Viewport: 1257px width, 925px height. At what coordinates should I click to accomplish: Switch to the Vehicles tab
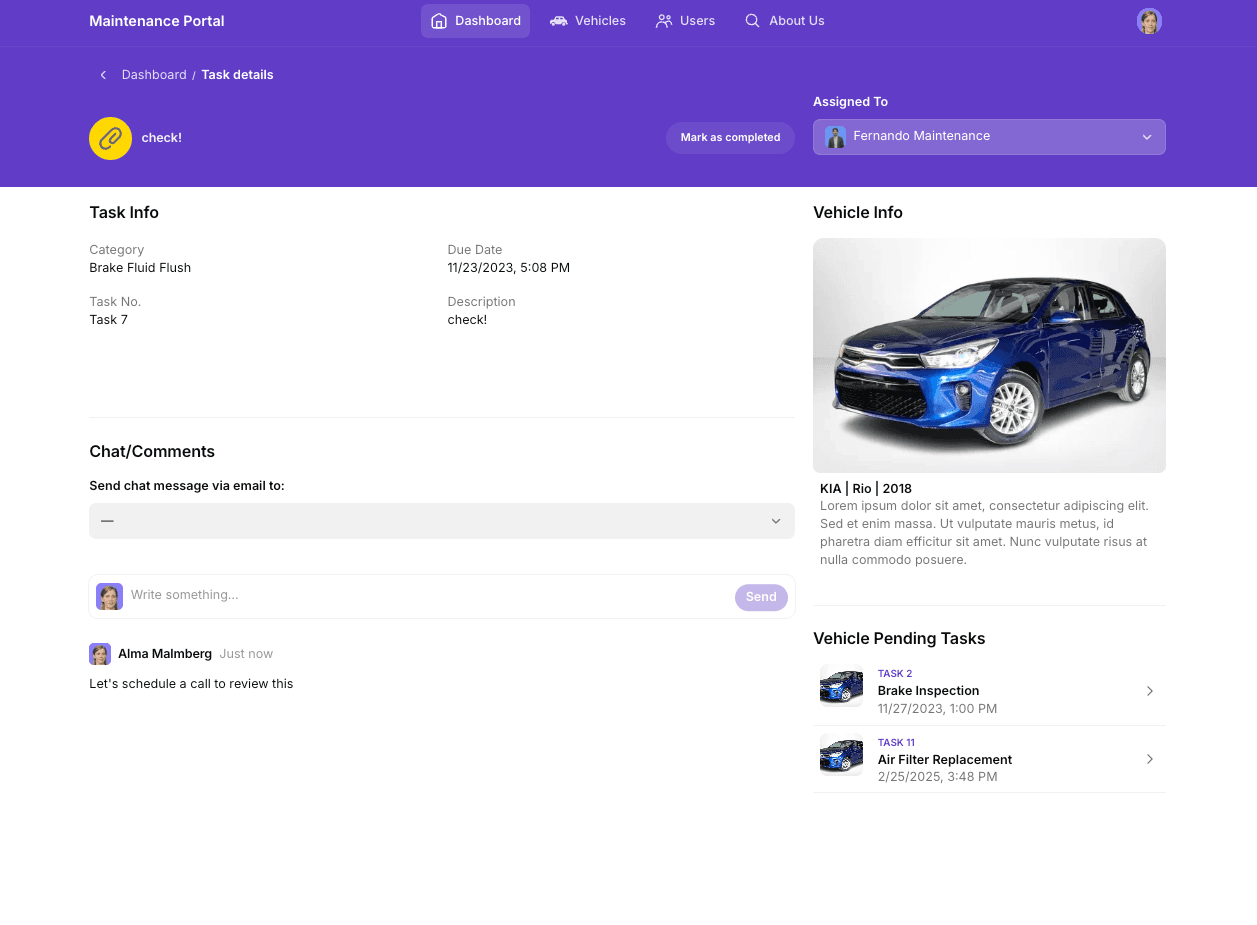point(598,20)
